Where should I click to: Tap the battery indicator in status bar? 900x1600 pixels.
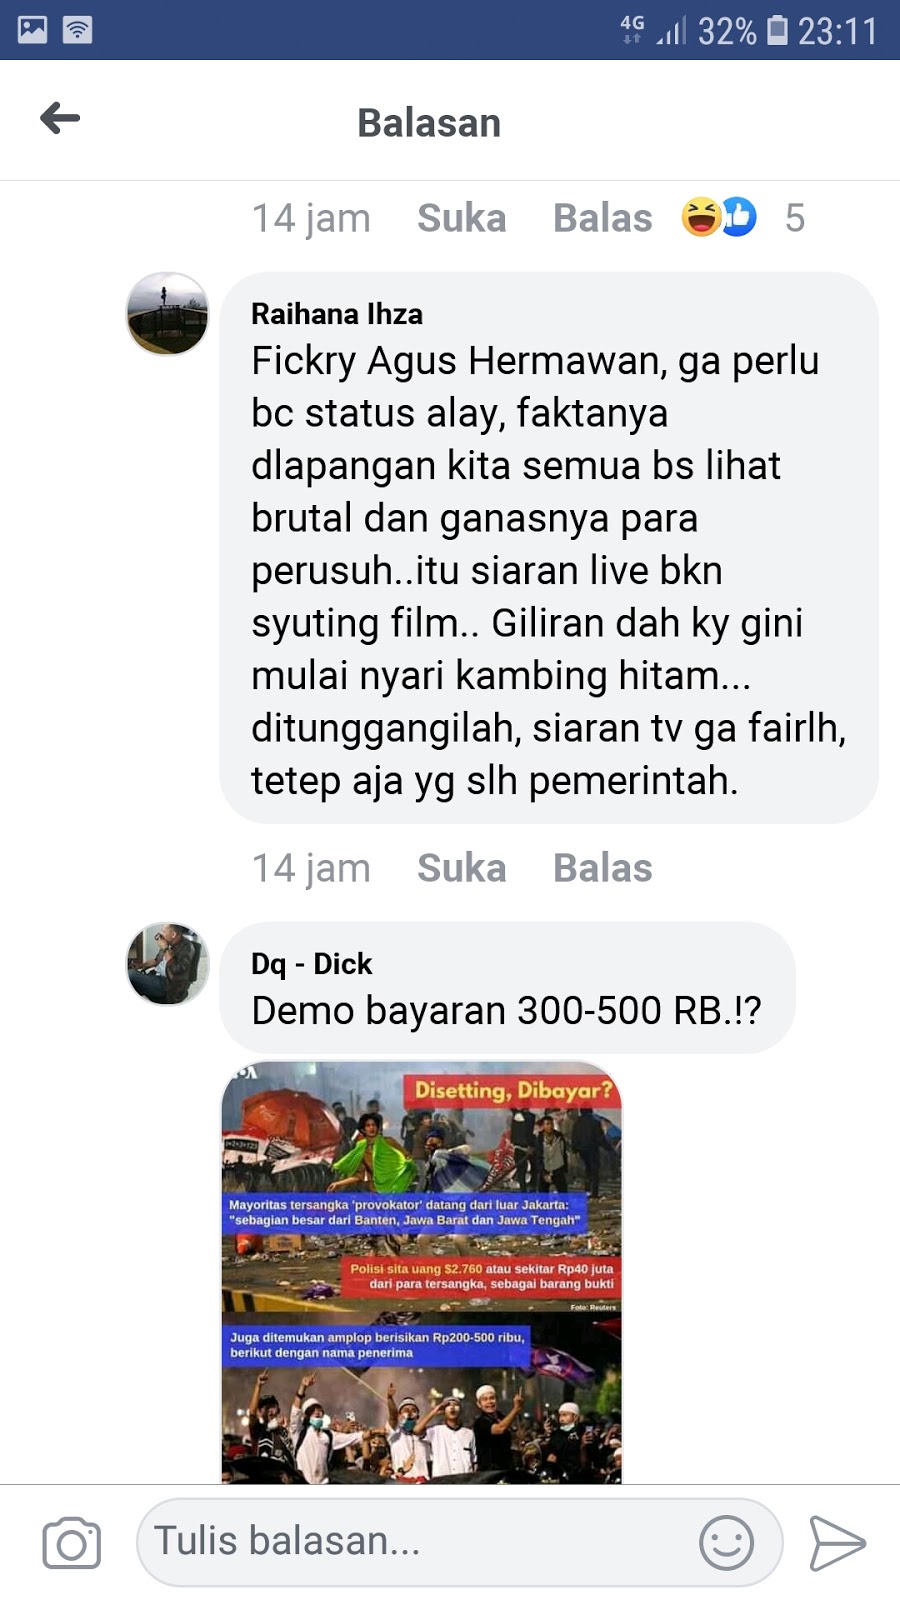click(x=778, y=30)
